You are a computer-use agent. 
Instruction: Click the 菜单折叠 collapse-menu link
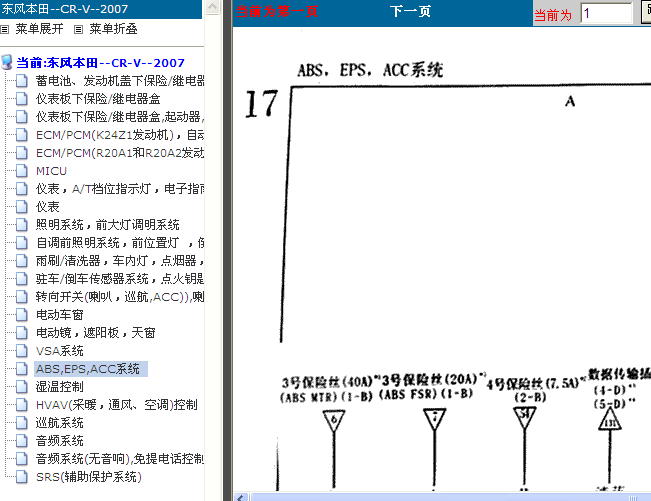(113, 29)
